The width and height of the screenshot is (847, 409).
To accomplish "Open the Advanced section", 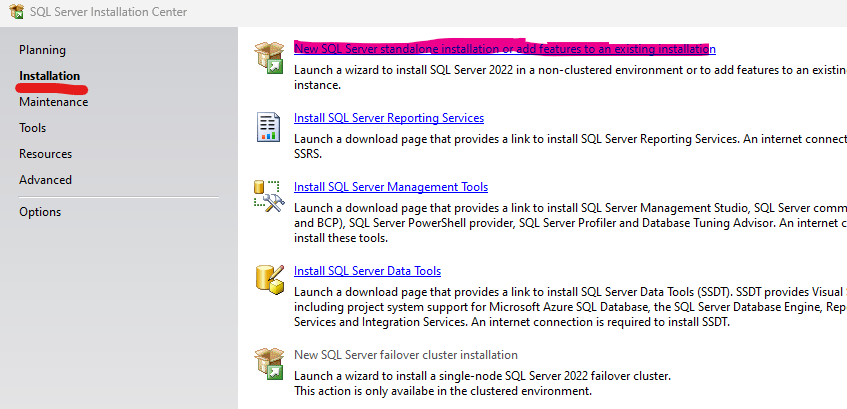I will tap(45, 179).
